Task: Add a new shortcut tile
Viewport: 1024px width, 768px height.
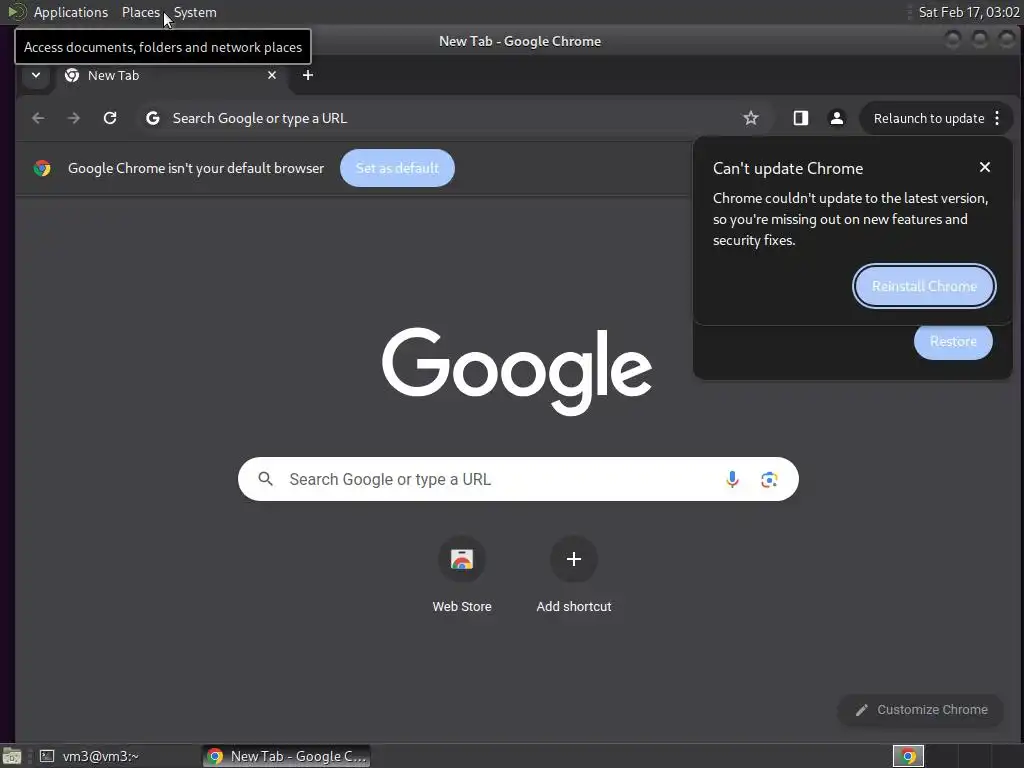Action: [x=573, y=575]
